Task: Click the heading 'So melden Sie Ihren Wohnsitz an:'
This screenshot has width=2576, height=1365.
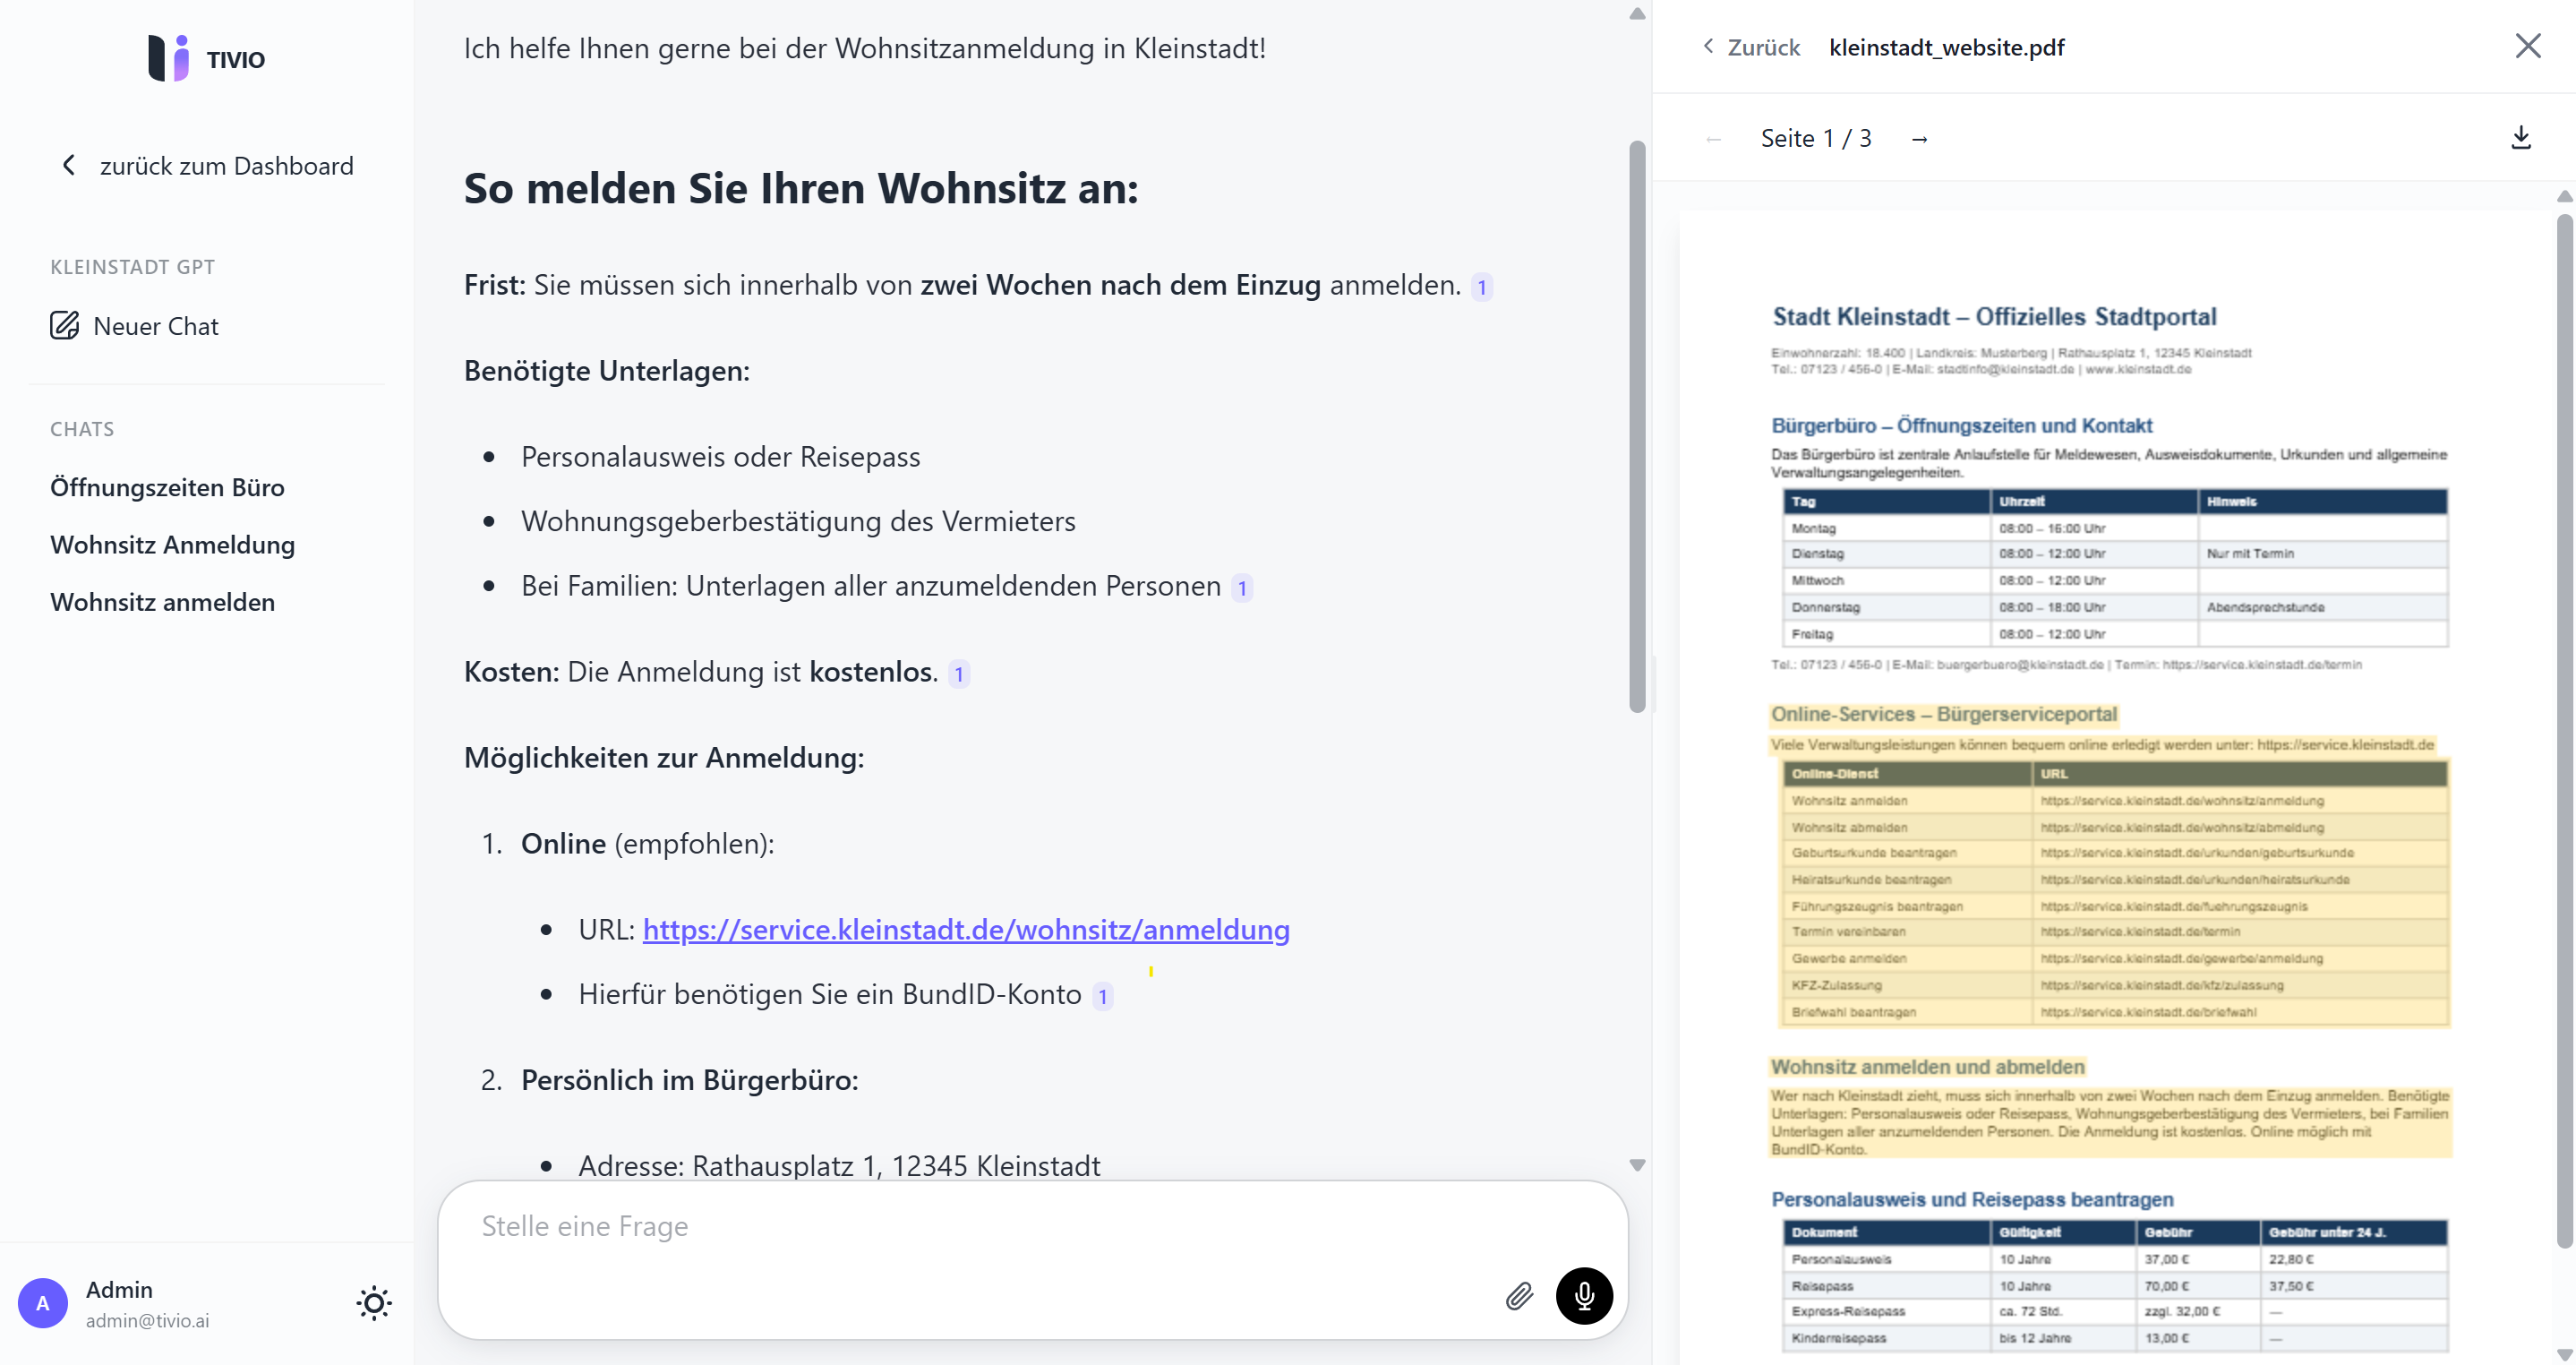Action: coord(801,189)
